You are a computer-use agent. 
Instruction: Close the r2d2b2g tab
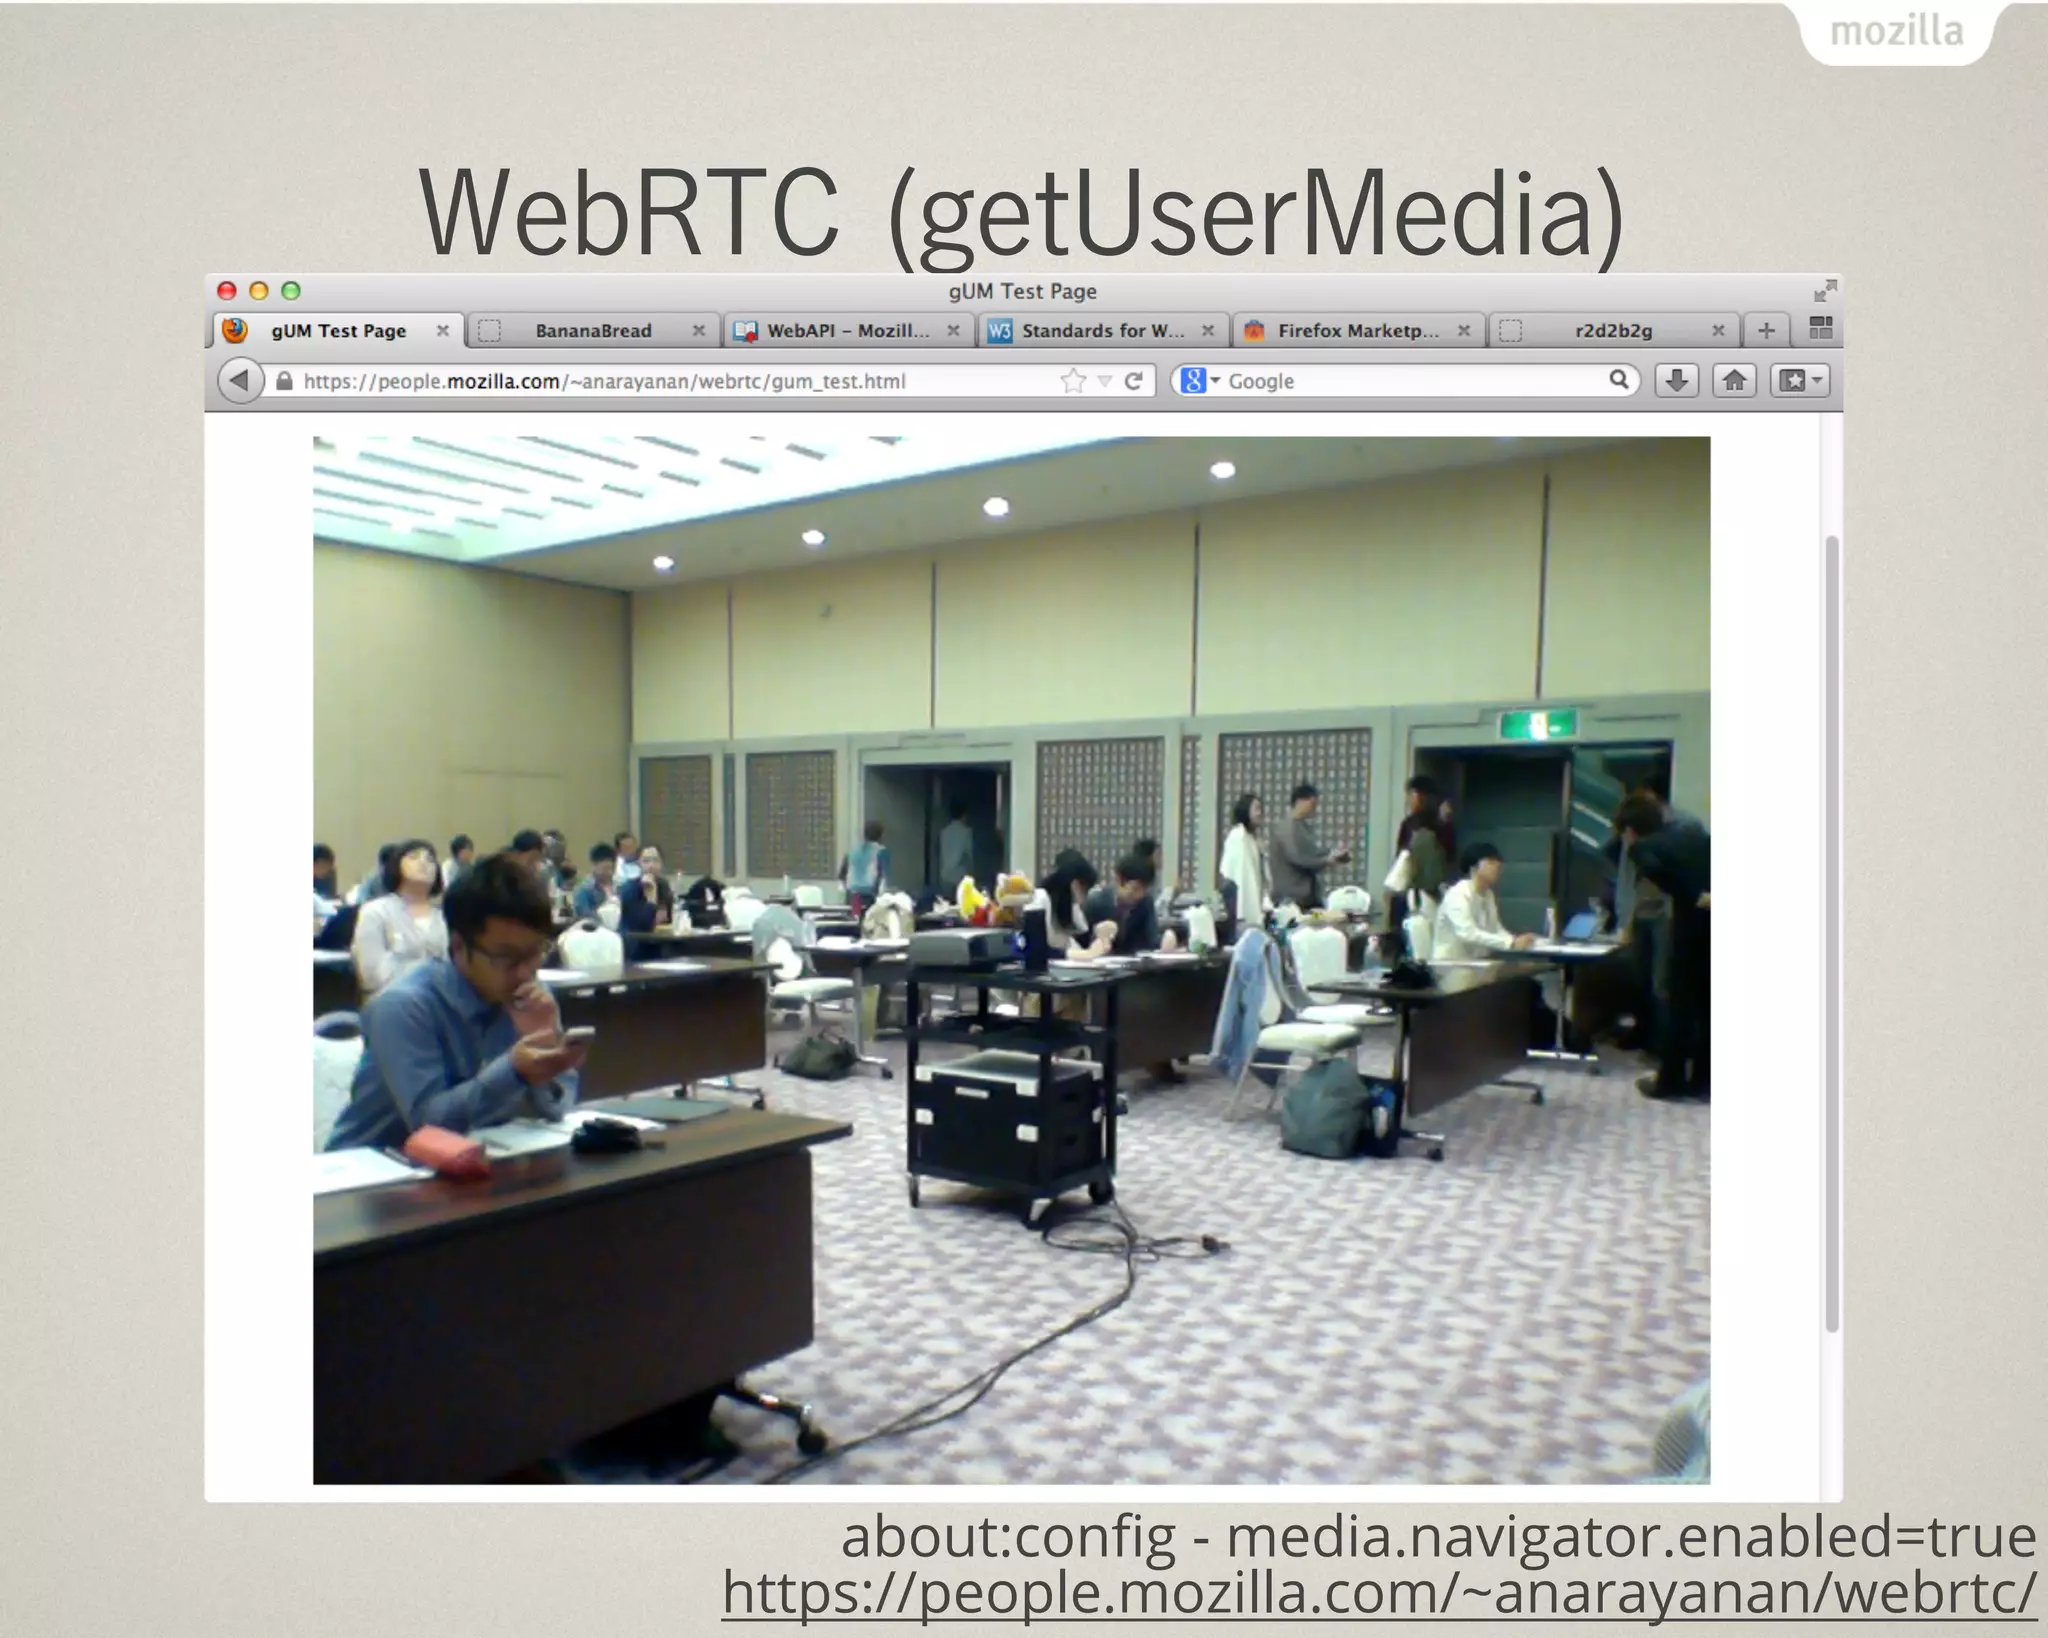click(1718, 330)
